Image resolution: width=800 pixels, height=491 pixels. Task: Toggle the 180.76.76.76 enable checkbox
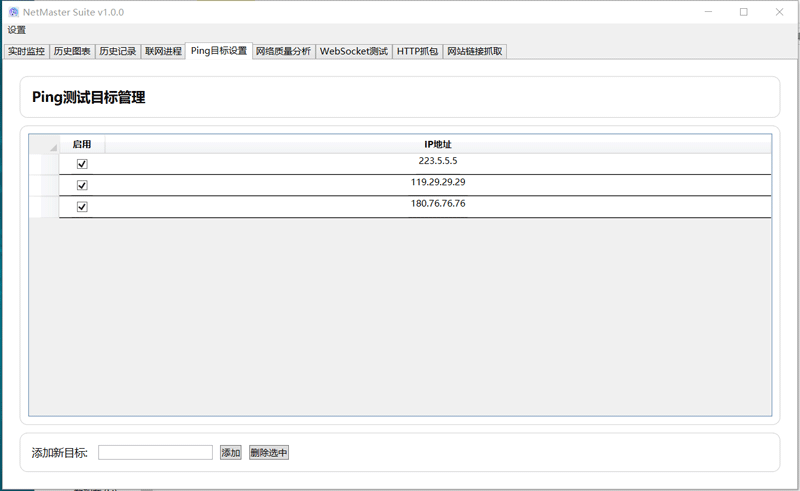[82, 207]
